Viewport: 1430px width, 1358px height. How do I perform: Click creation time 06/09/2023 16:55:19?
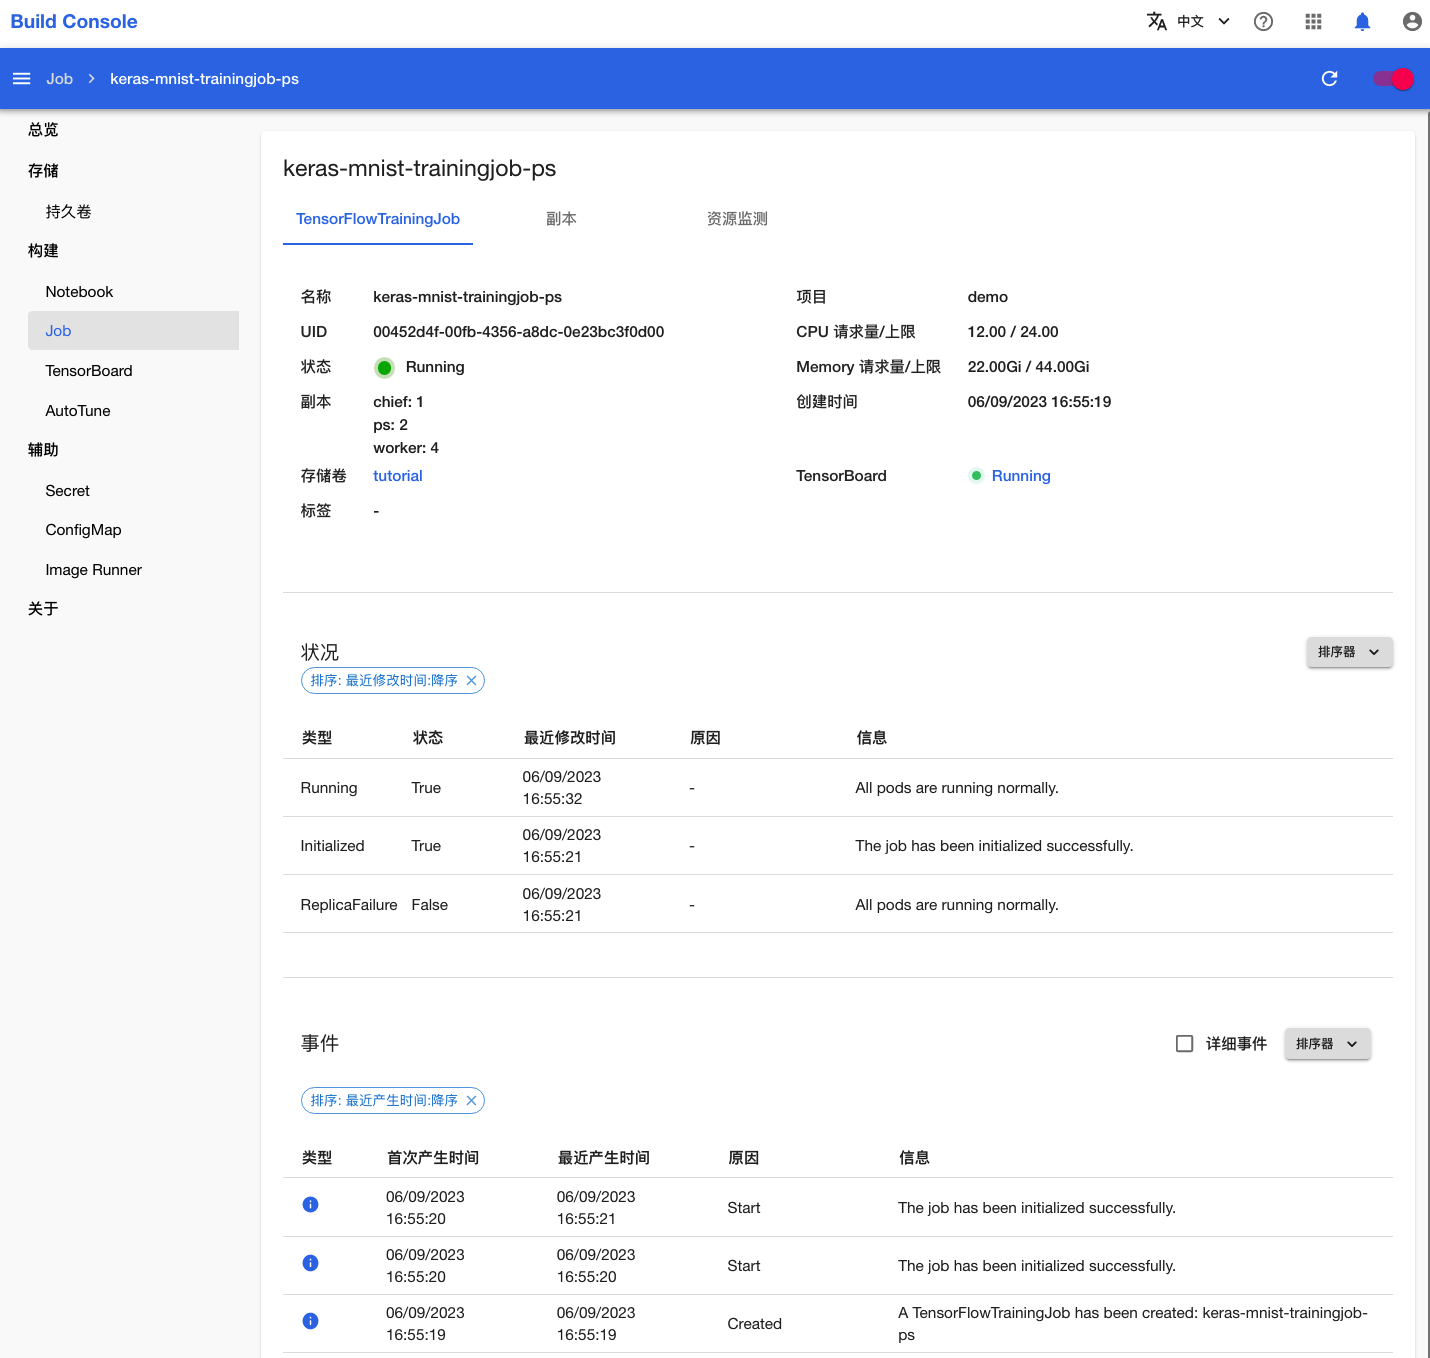click(1039, 402)
